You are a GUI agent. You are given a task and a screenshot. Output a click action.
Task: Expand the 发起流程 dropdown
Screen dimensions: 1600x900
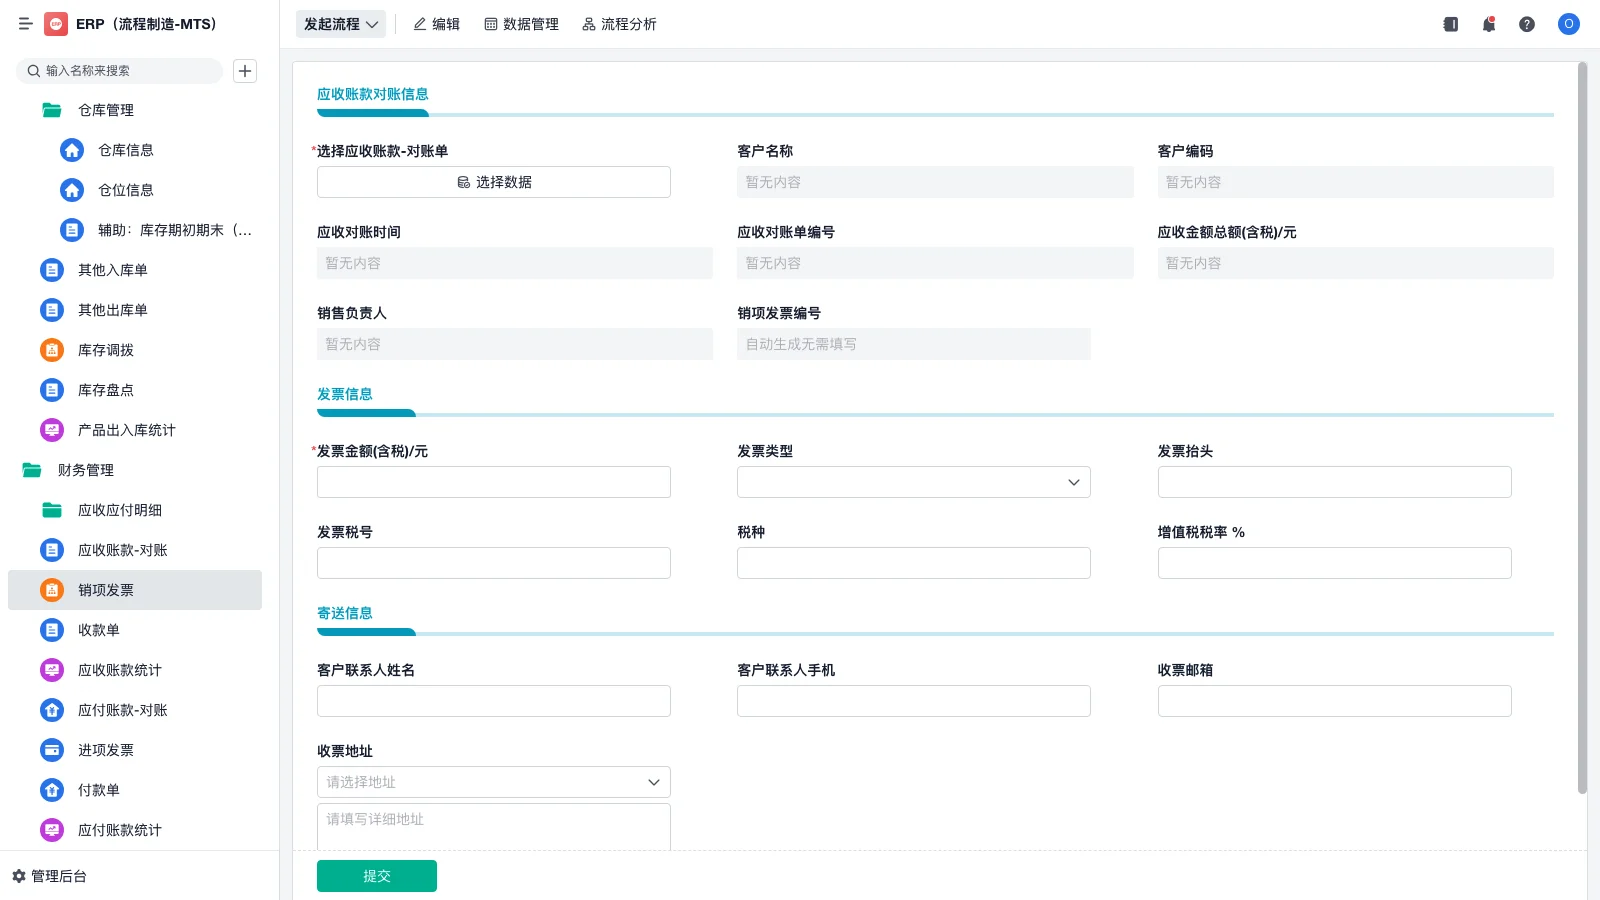[x=340, y=24]
